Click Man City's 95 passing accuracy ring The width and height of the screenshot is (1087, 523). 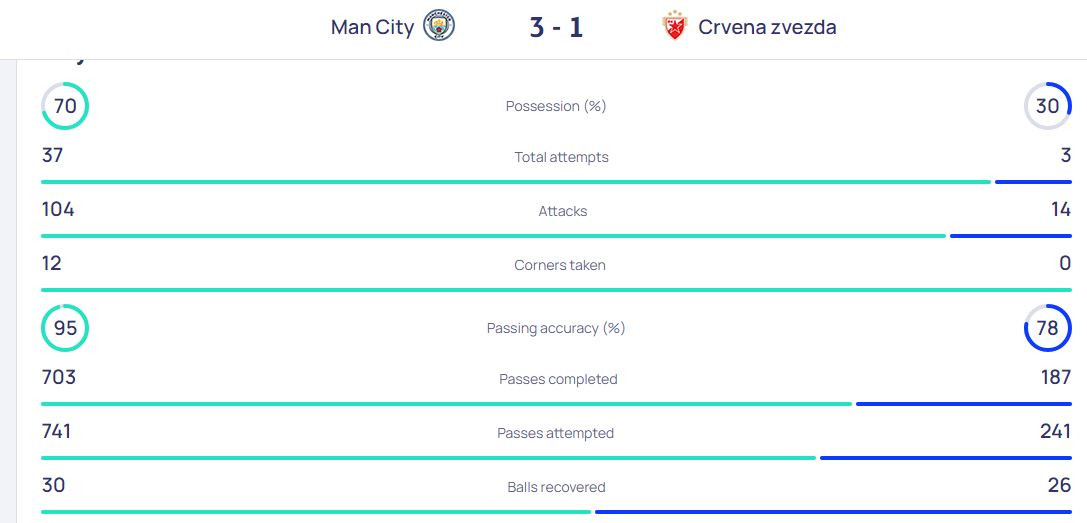point(65,327)
